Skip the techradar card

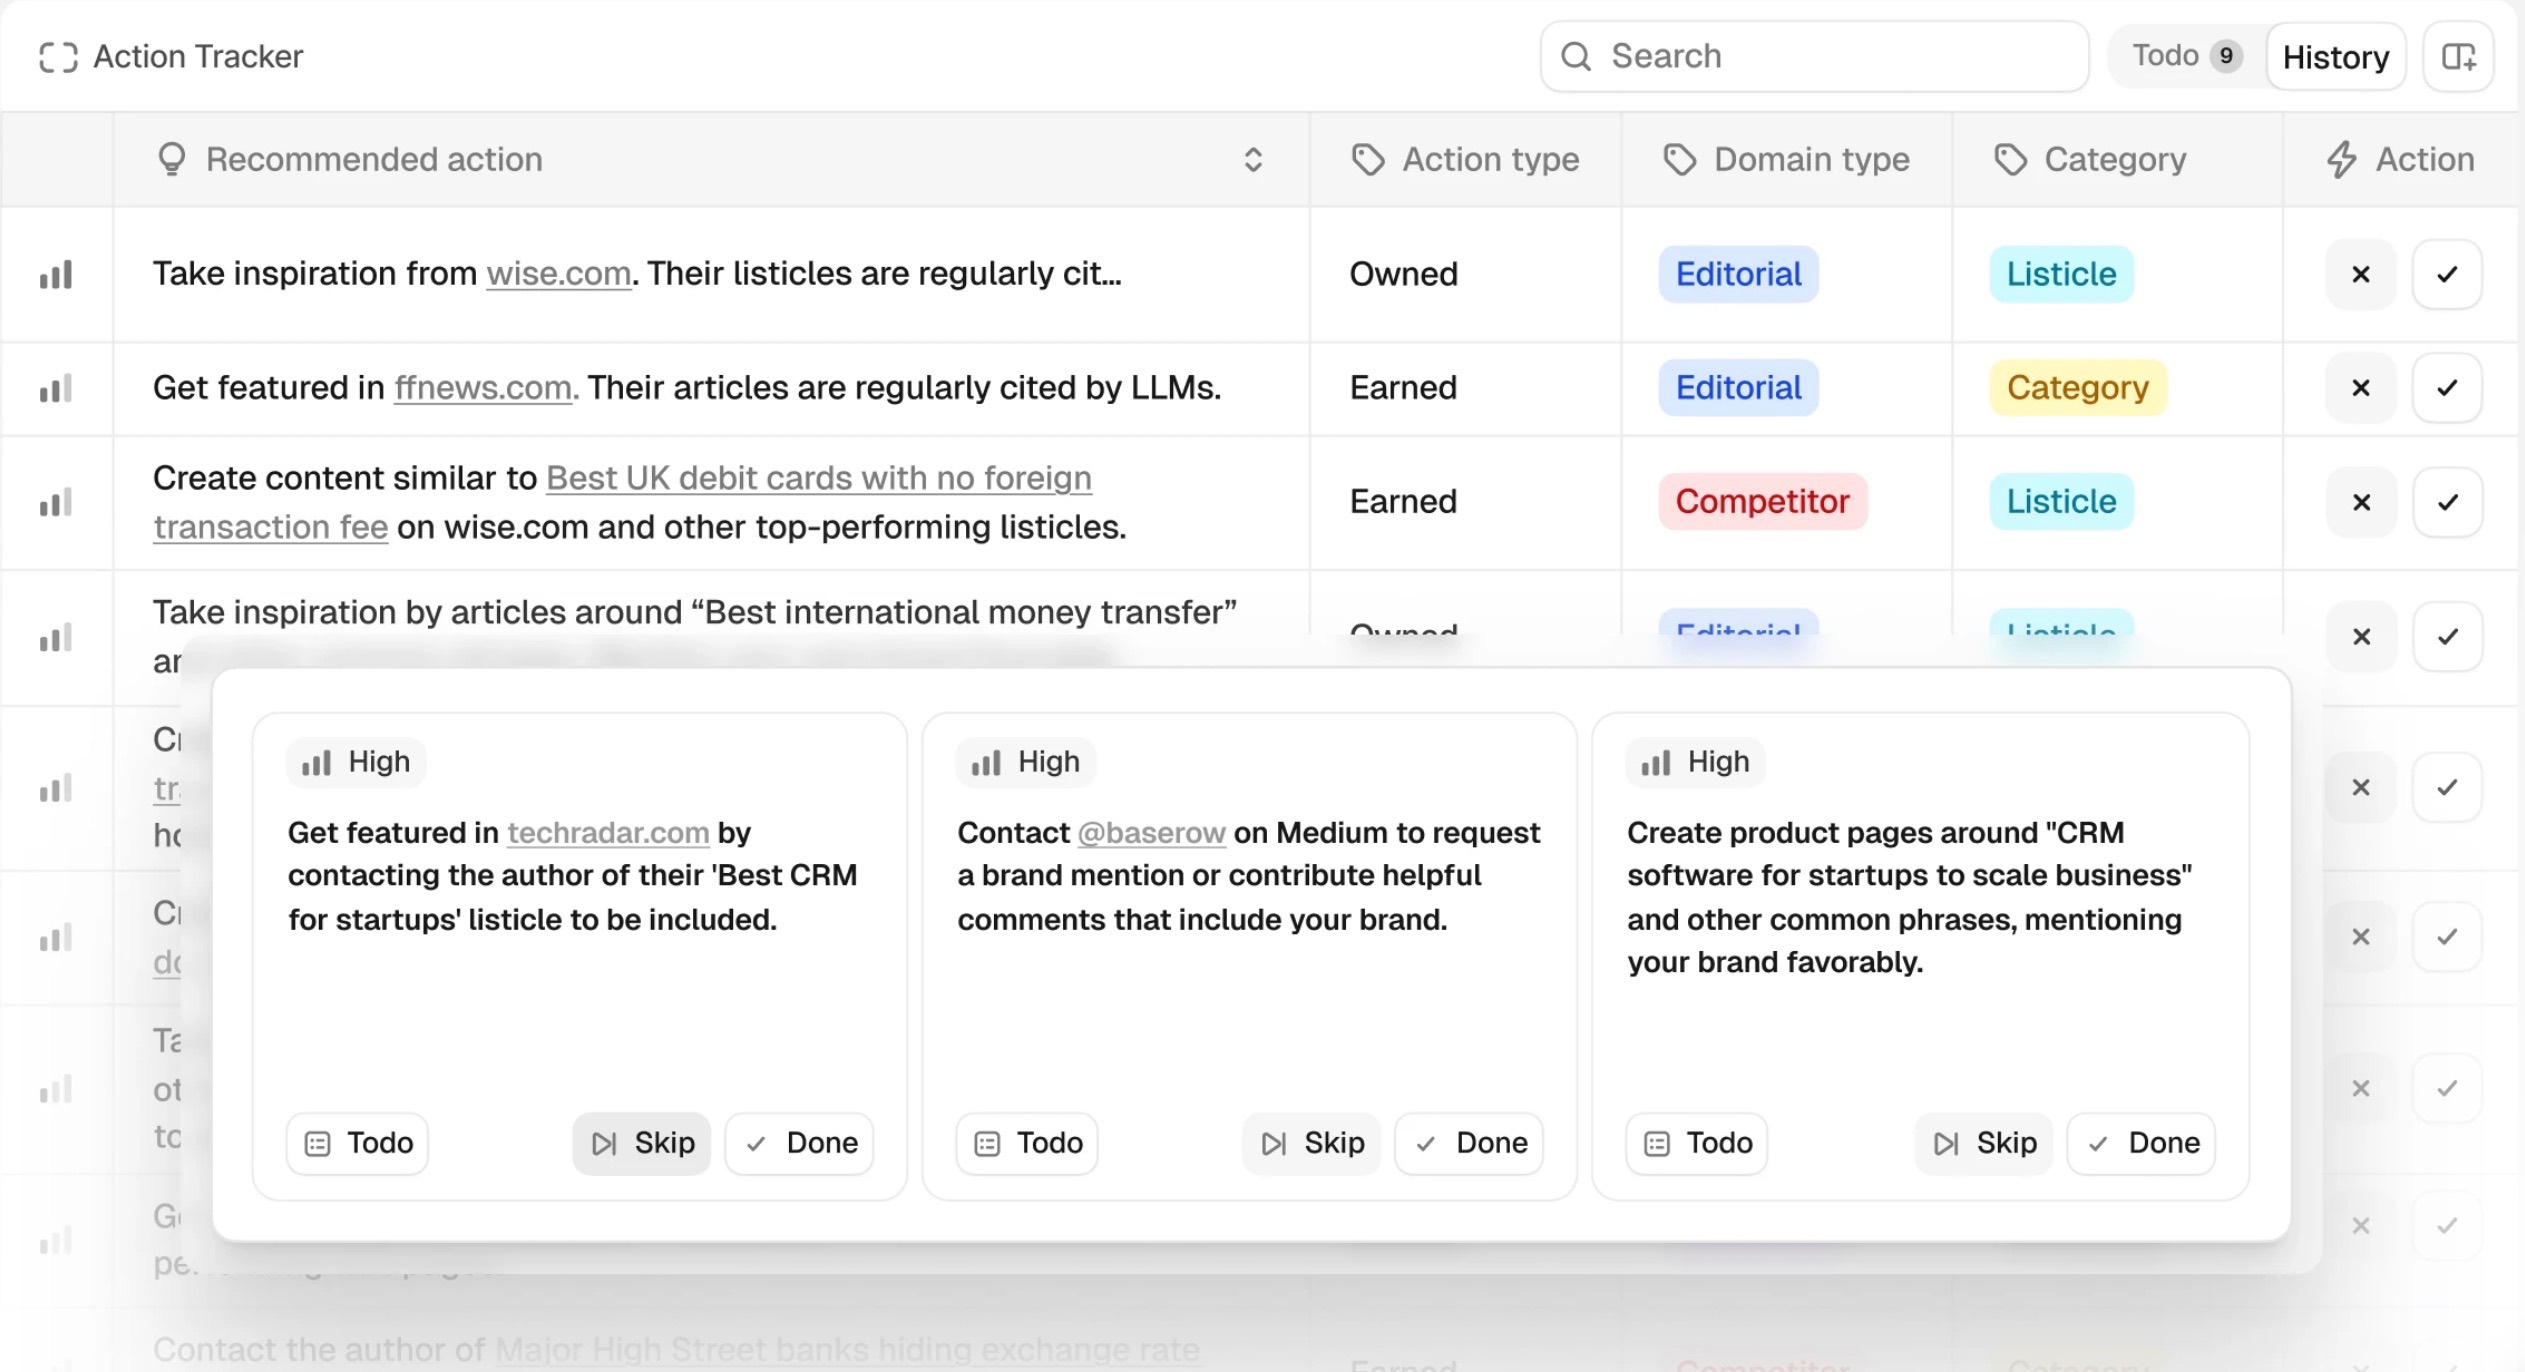click(x=642, y=1144)
